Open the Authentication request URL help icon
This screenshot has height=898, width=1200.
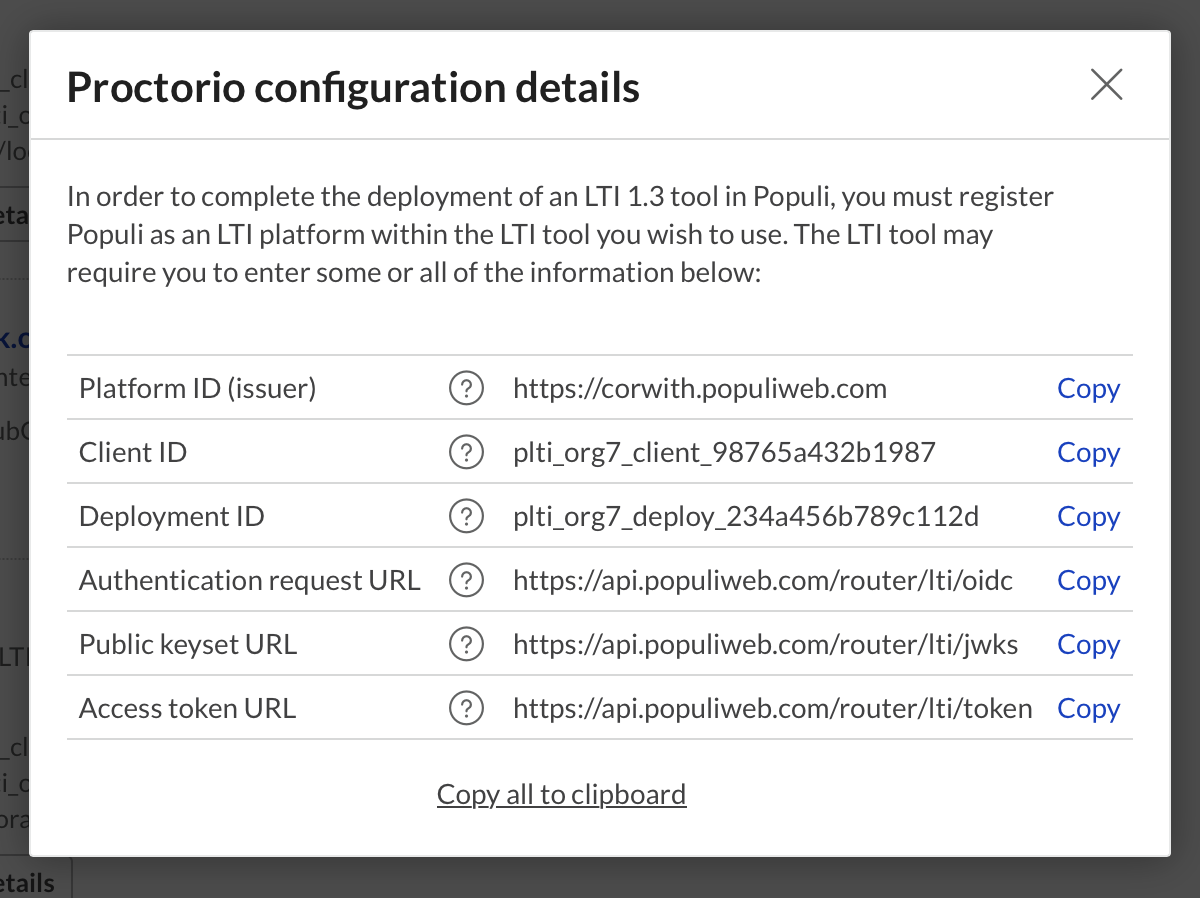coord(466,580)
